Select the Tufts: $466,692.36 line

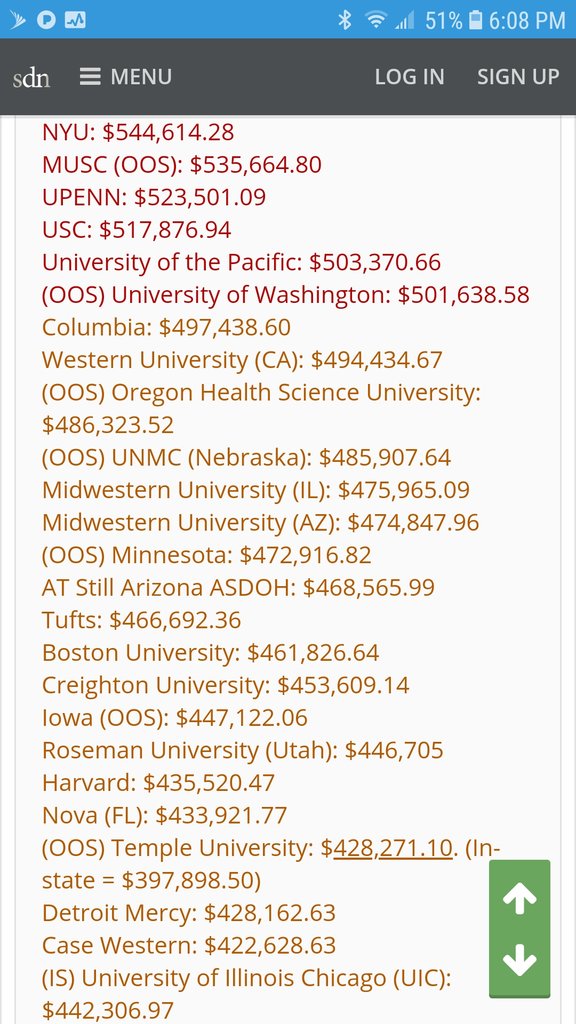(142, 620)
